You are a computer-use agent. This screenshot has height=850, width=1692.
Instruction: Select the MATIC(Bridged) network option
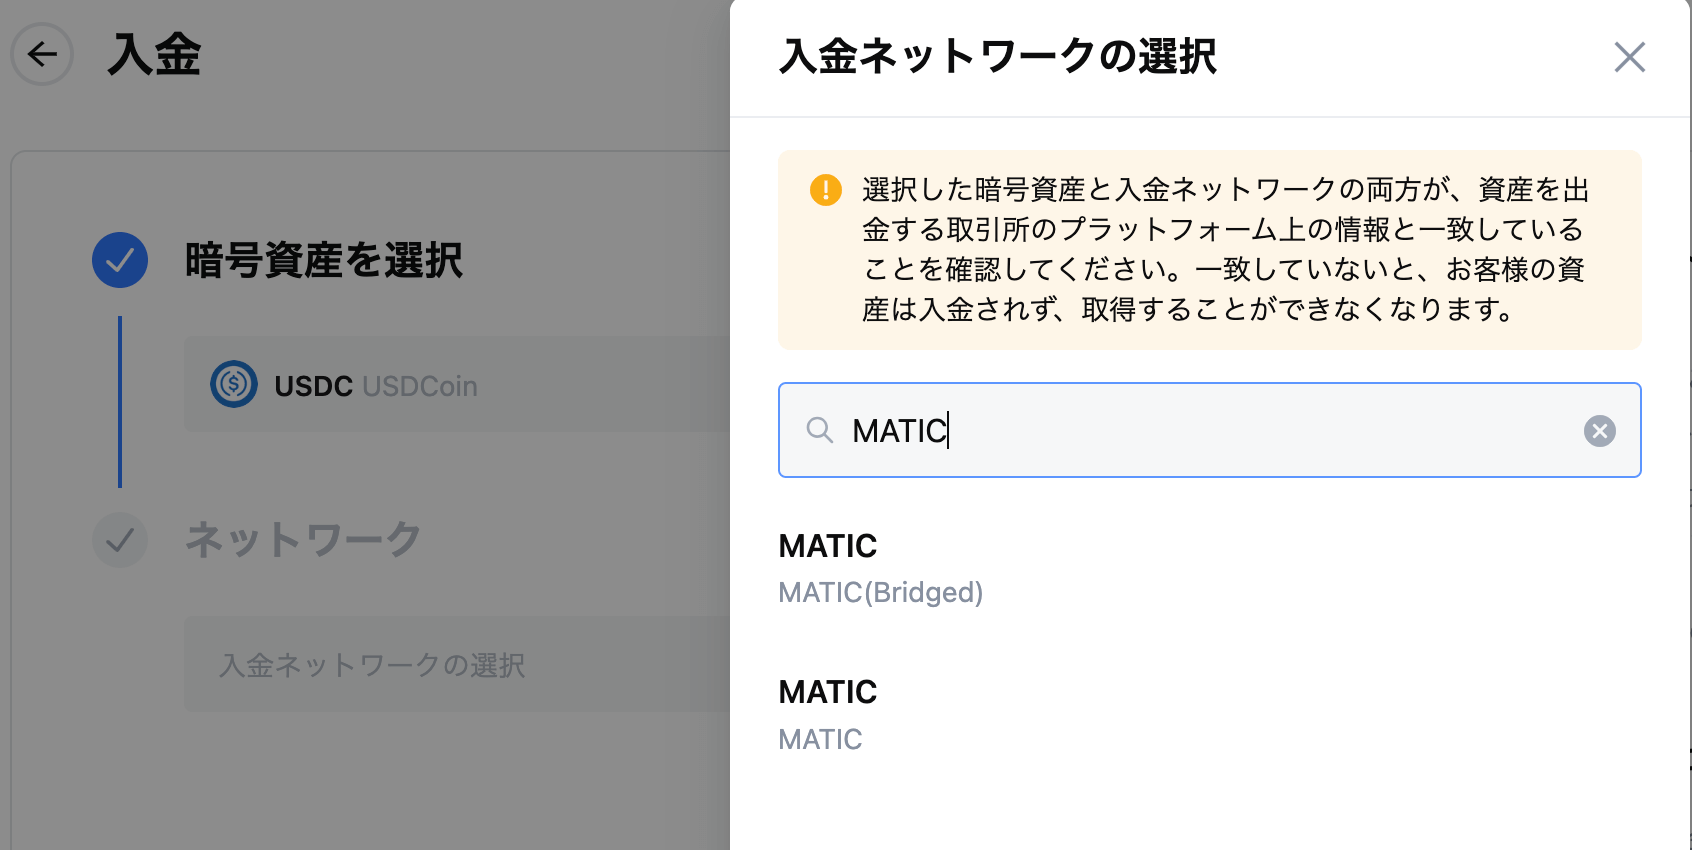coord(880,568)
